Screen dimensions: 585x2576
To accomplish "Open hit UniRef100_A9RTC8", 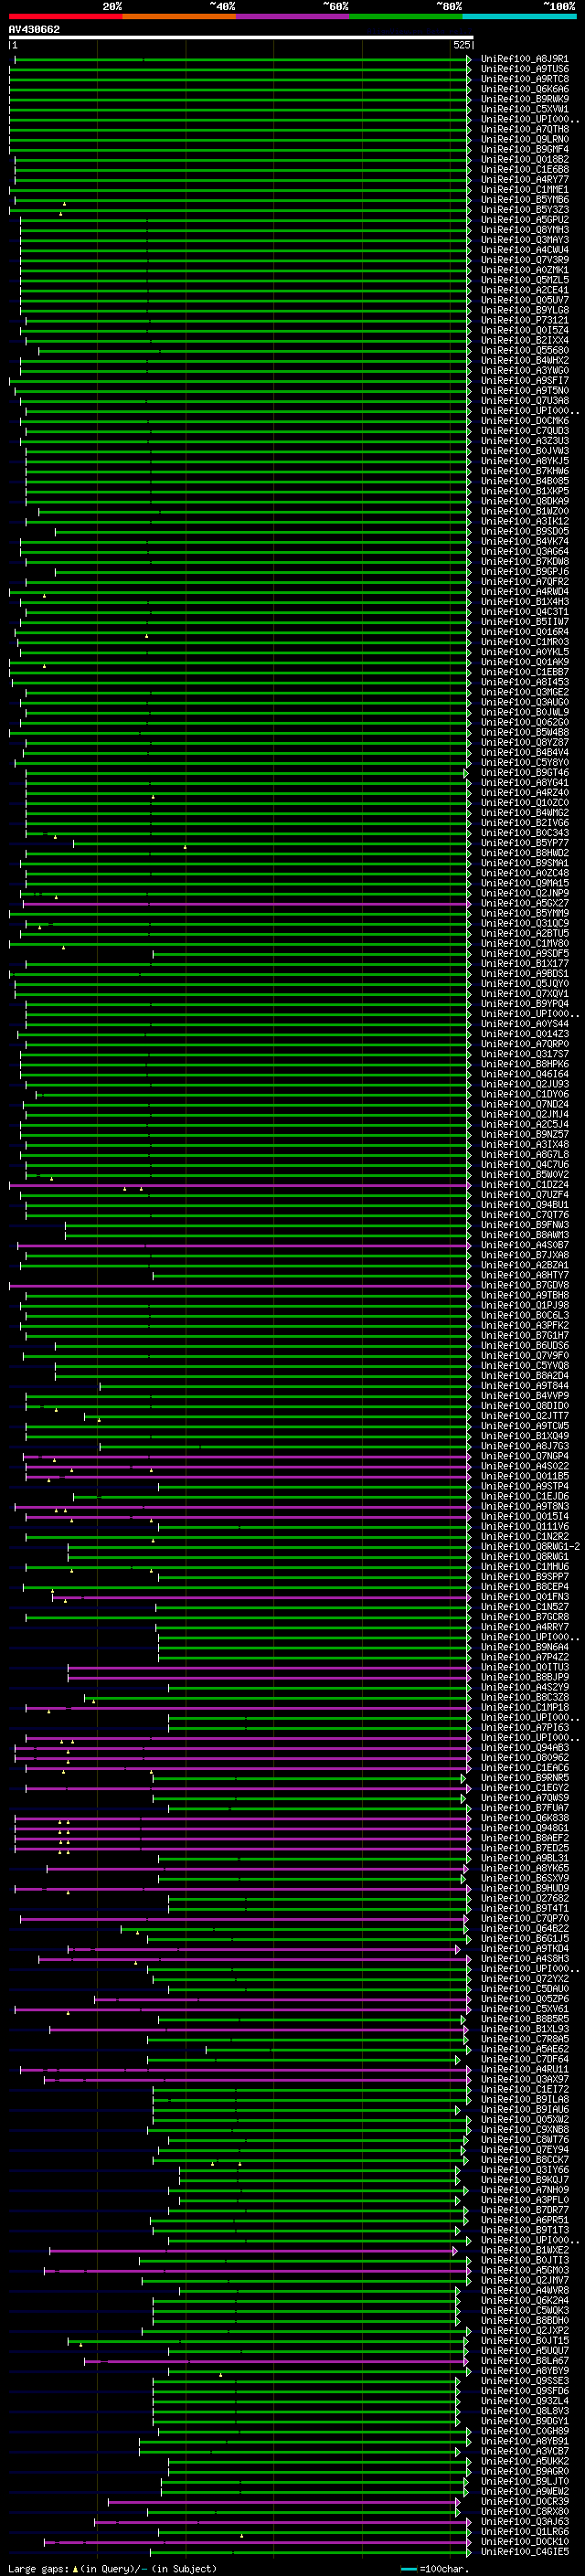I will pos(524,79).
